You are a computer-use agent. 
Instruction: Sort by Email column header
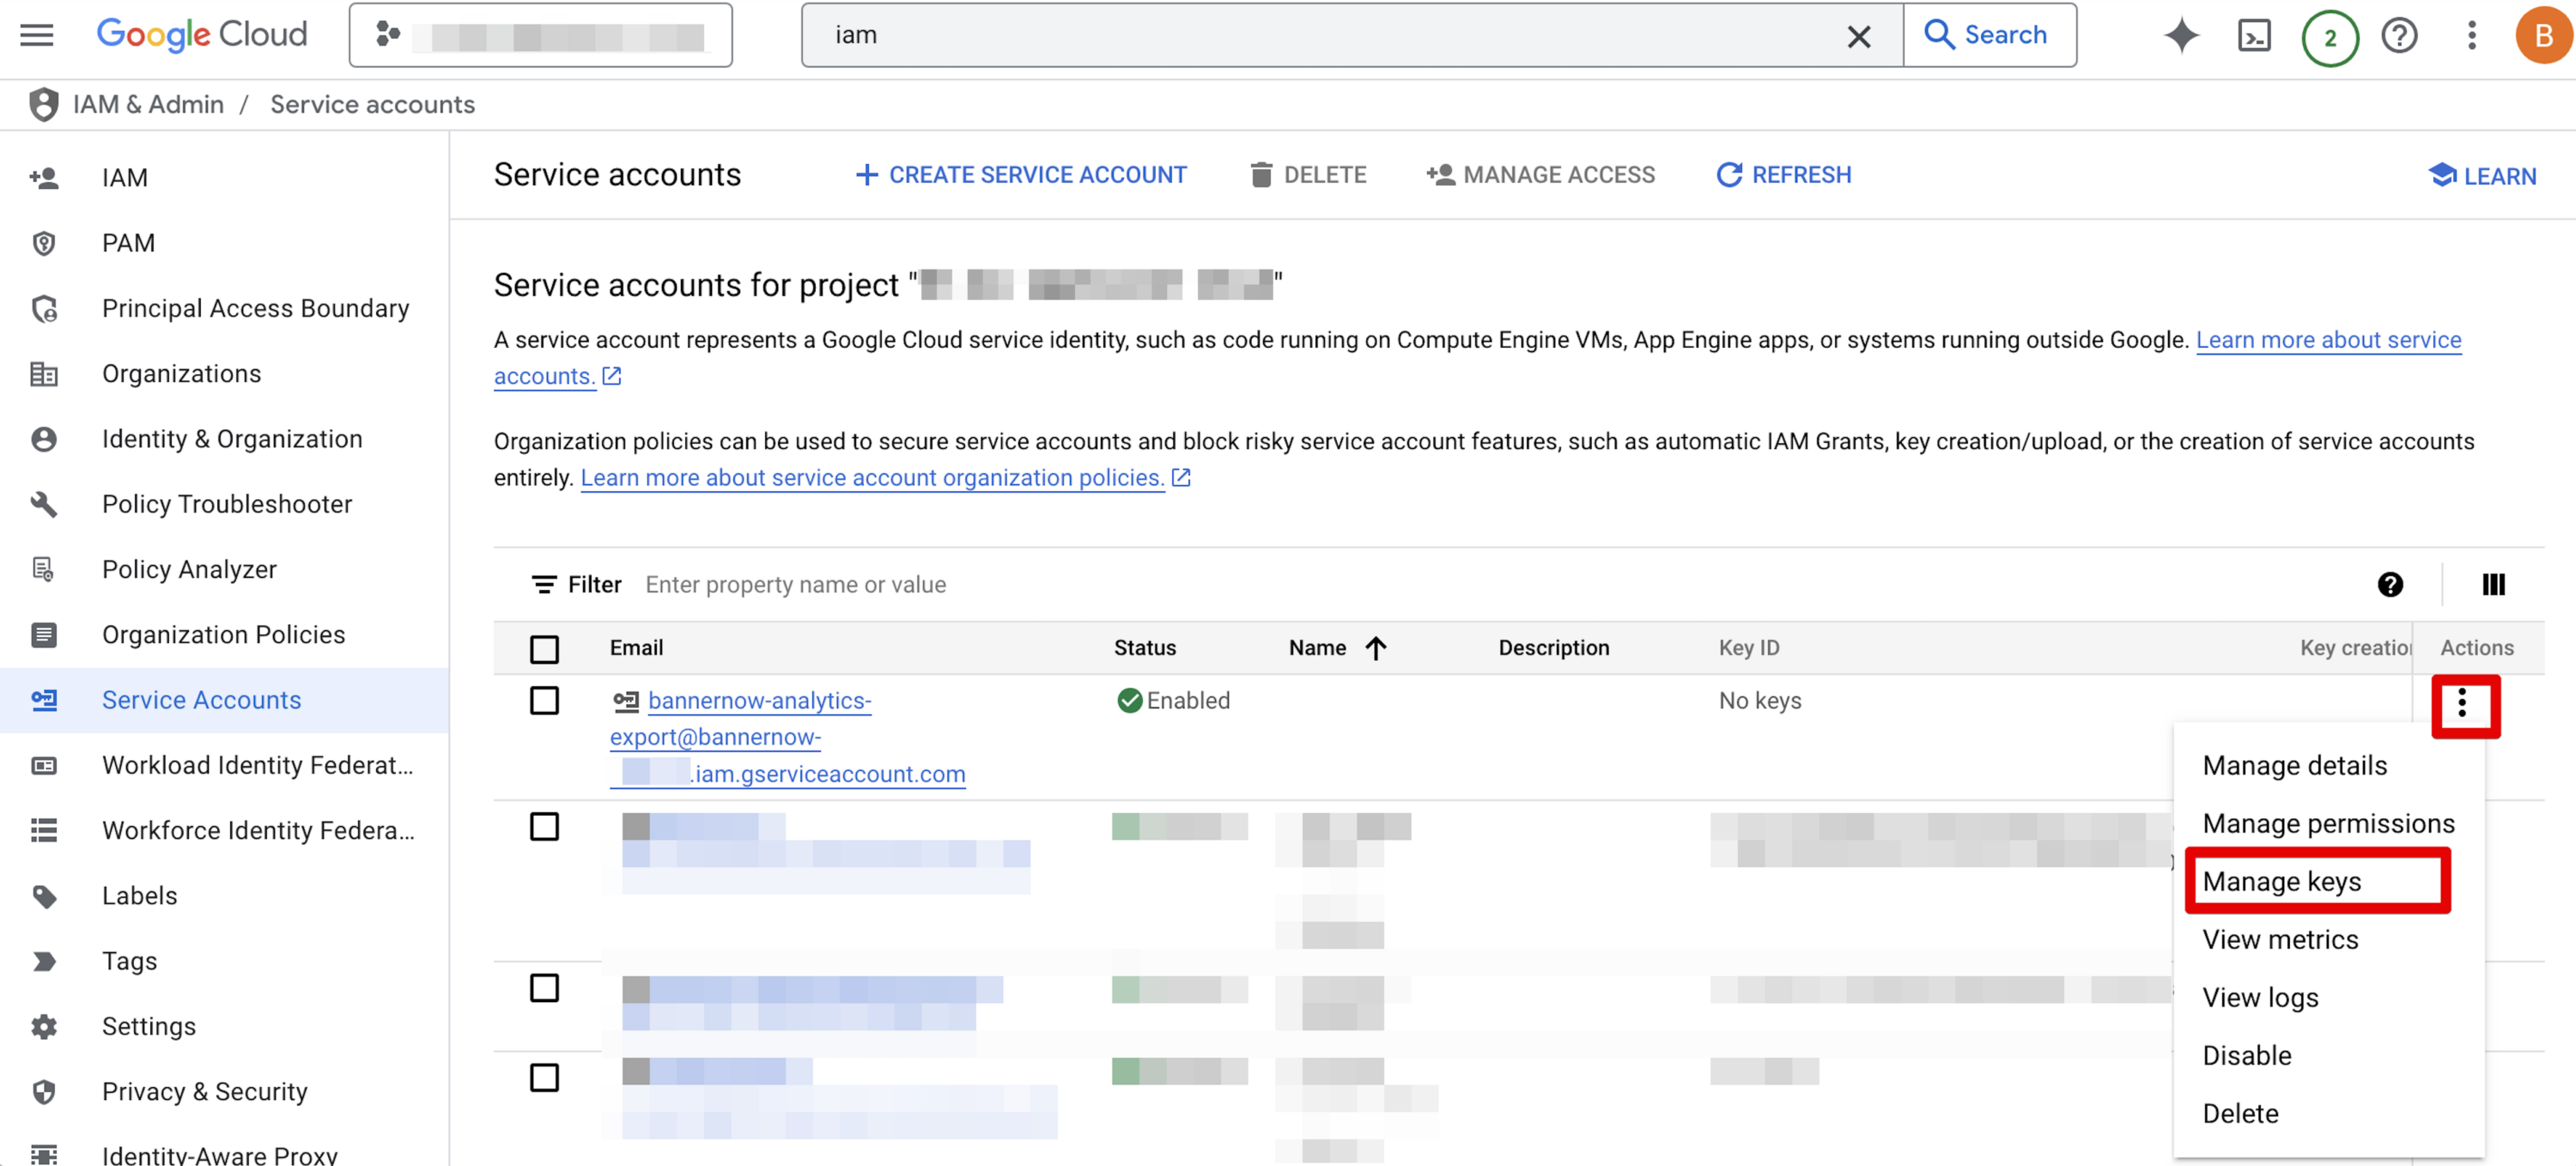637,648
